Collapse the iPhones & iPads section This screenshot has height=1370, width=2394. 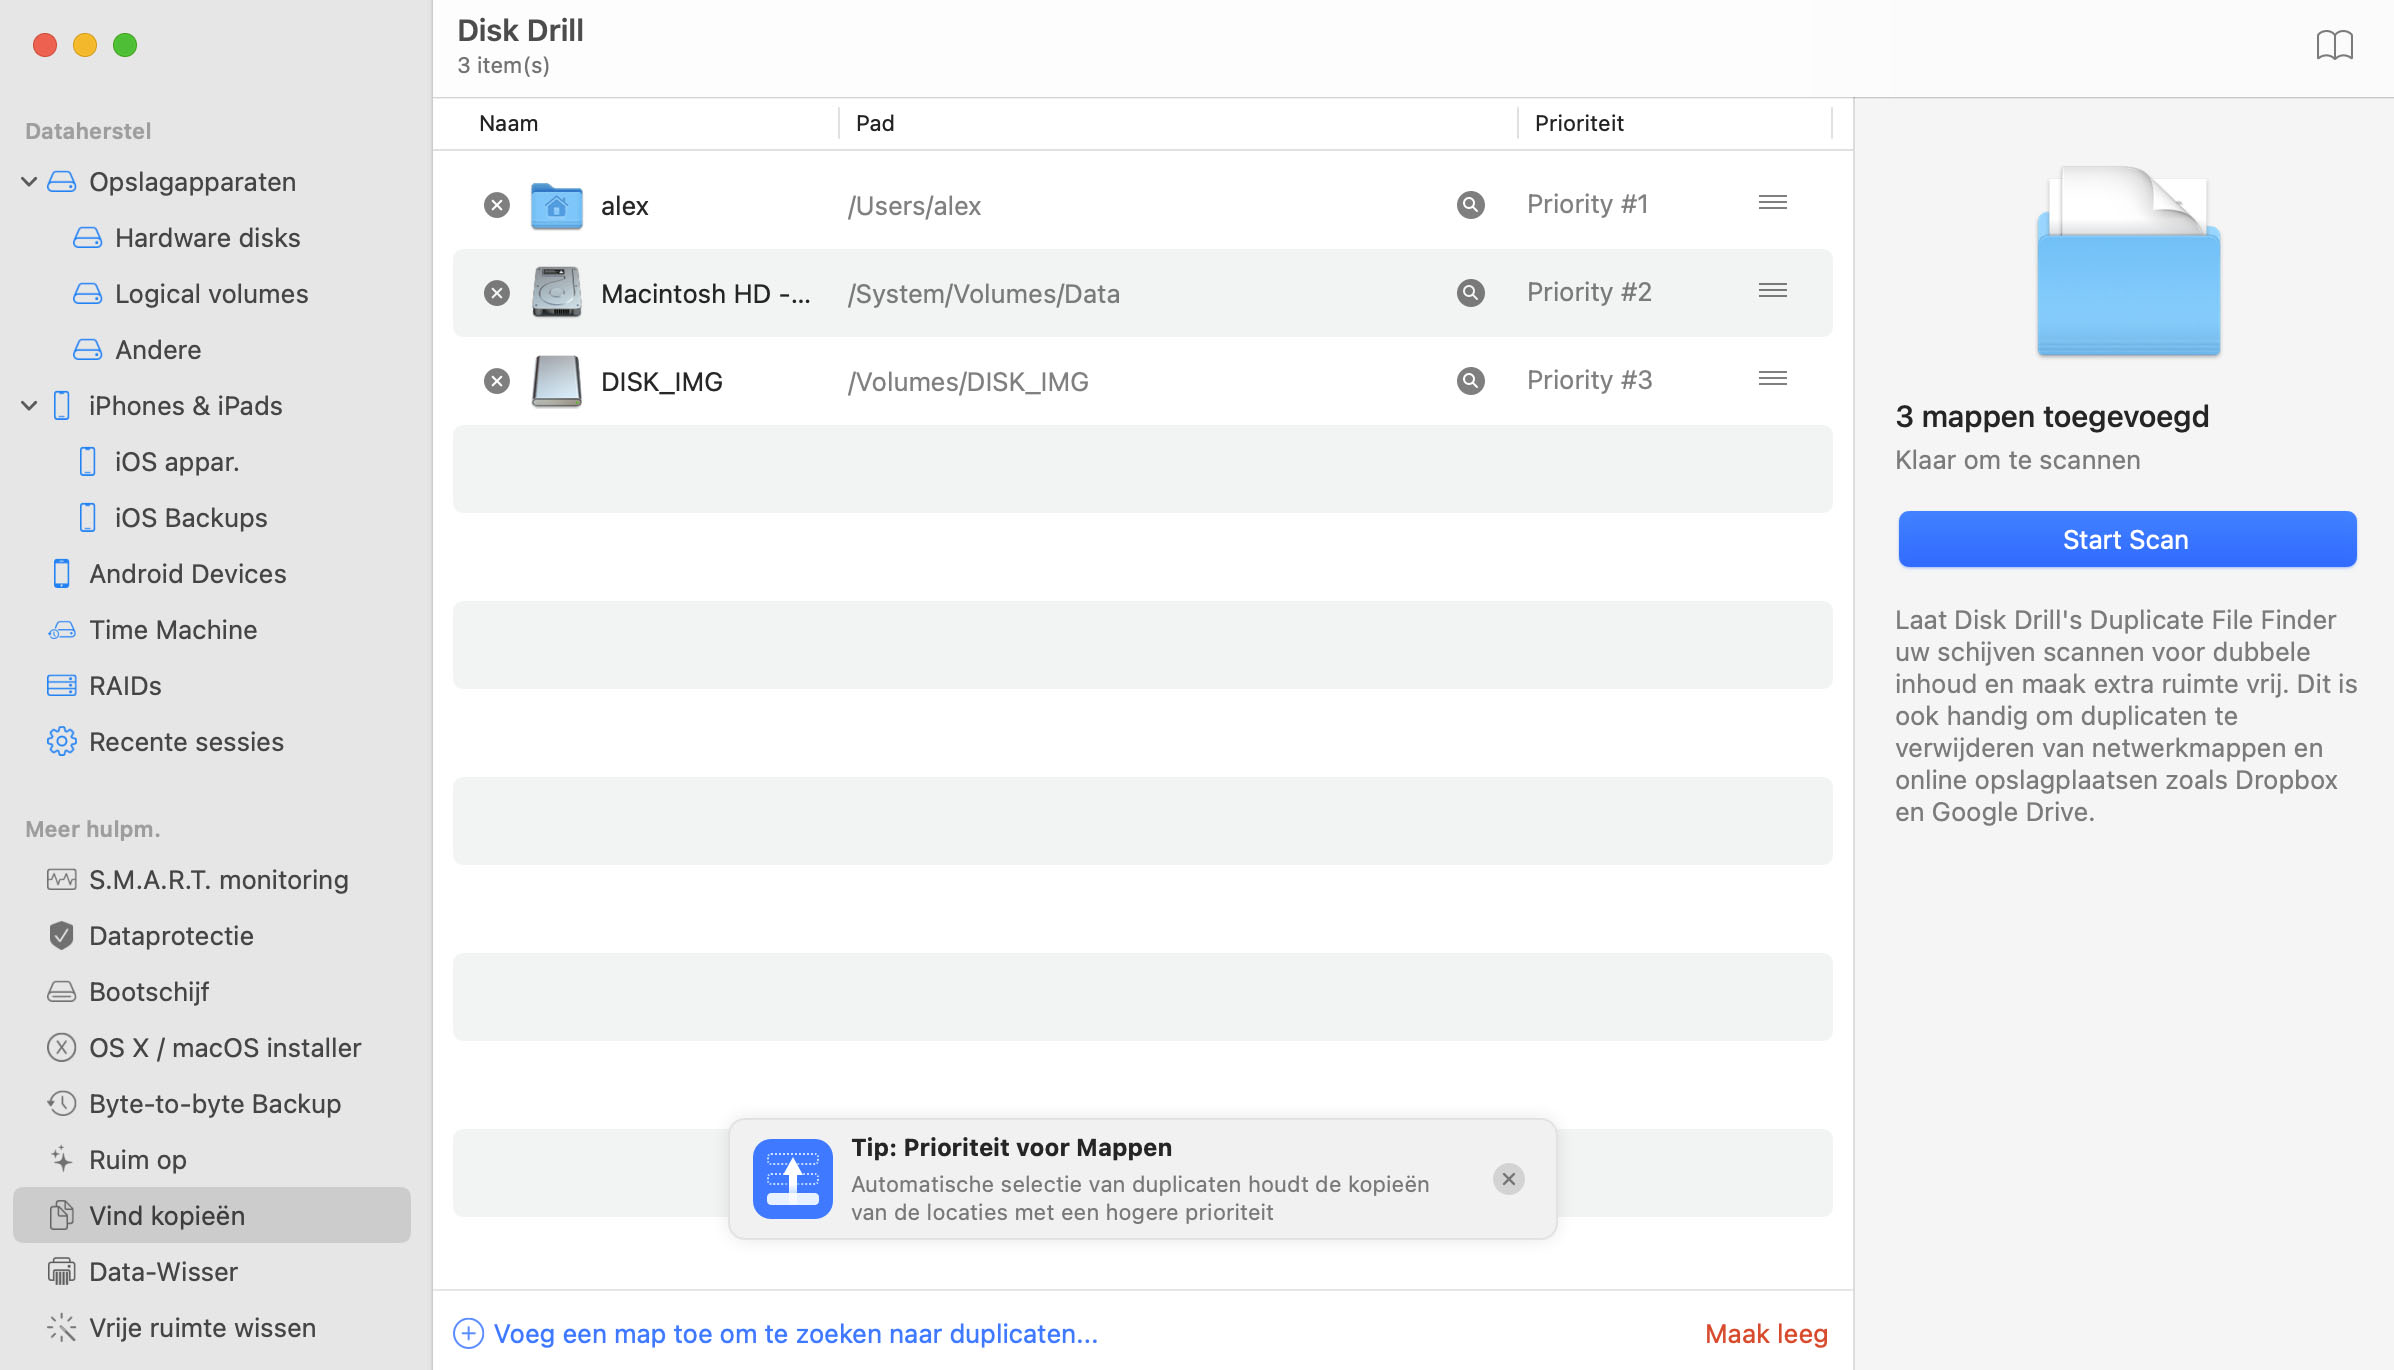(x=29, y=406)
